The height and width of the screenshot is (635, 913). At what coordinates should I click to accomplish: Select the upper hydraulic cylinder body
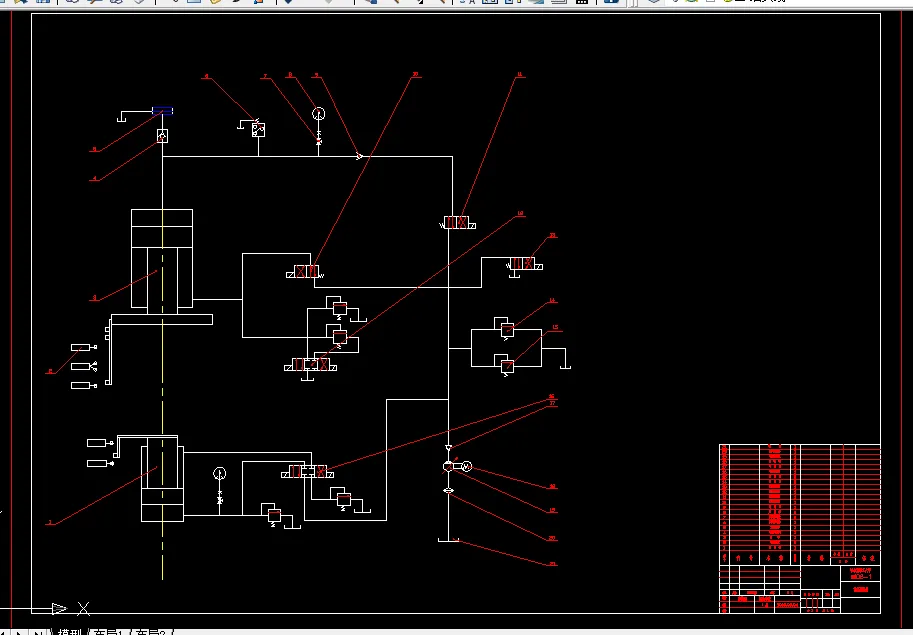(x=162, y=258)
